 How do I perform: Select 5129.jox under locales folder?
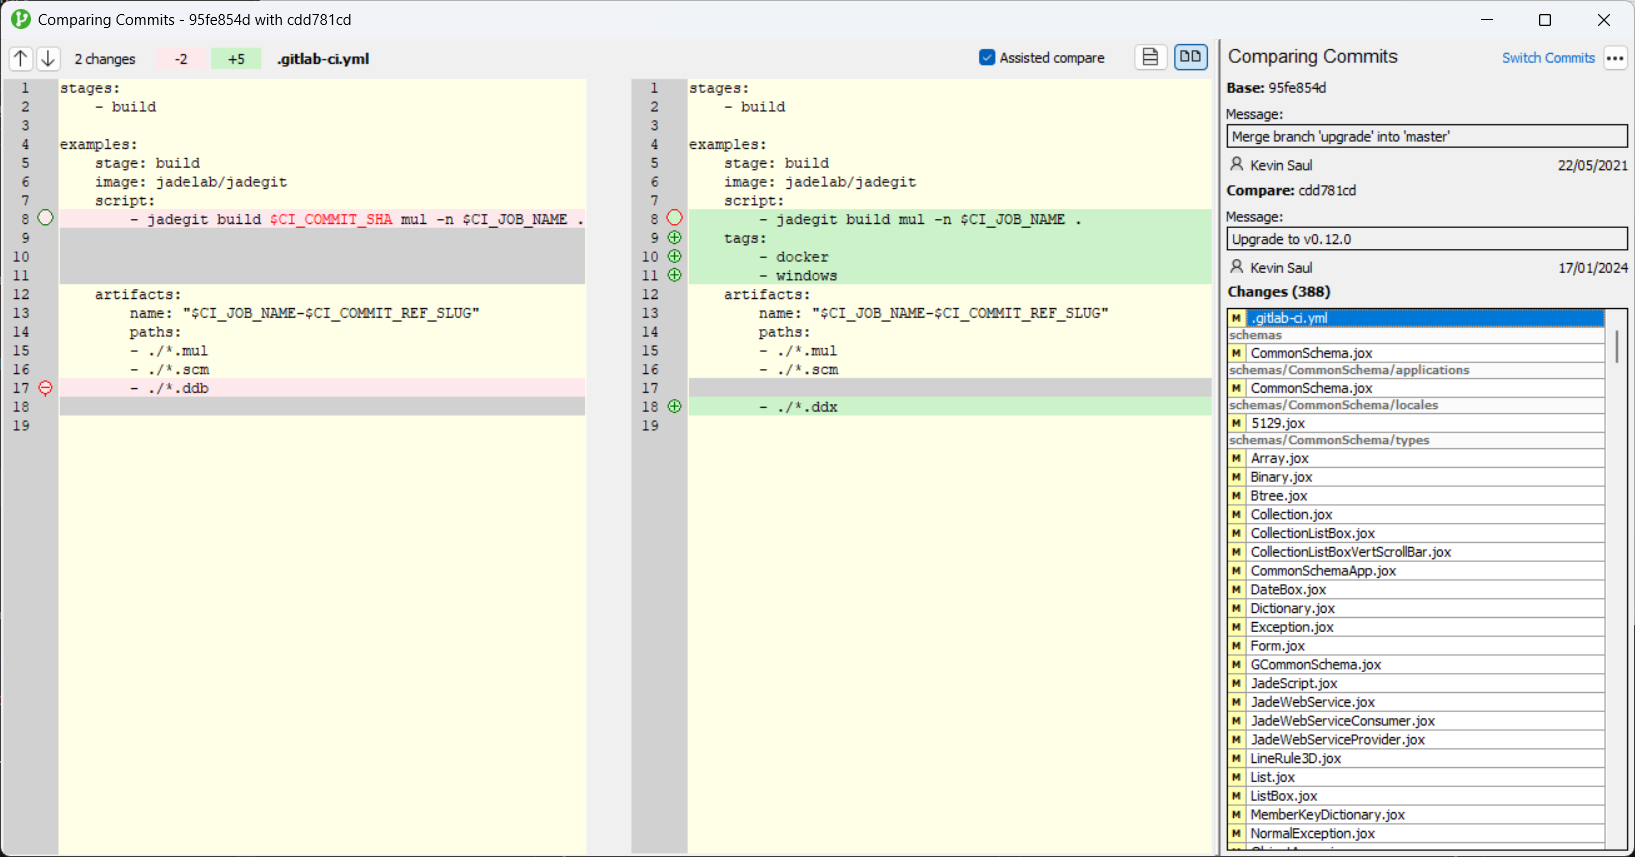(x=1277, y=423)
